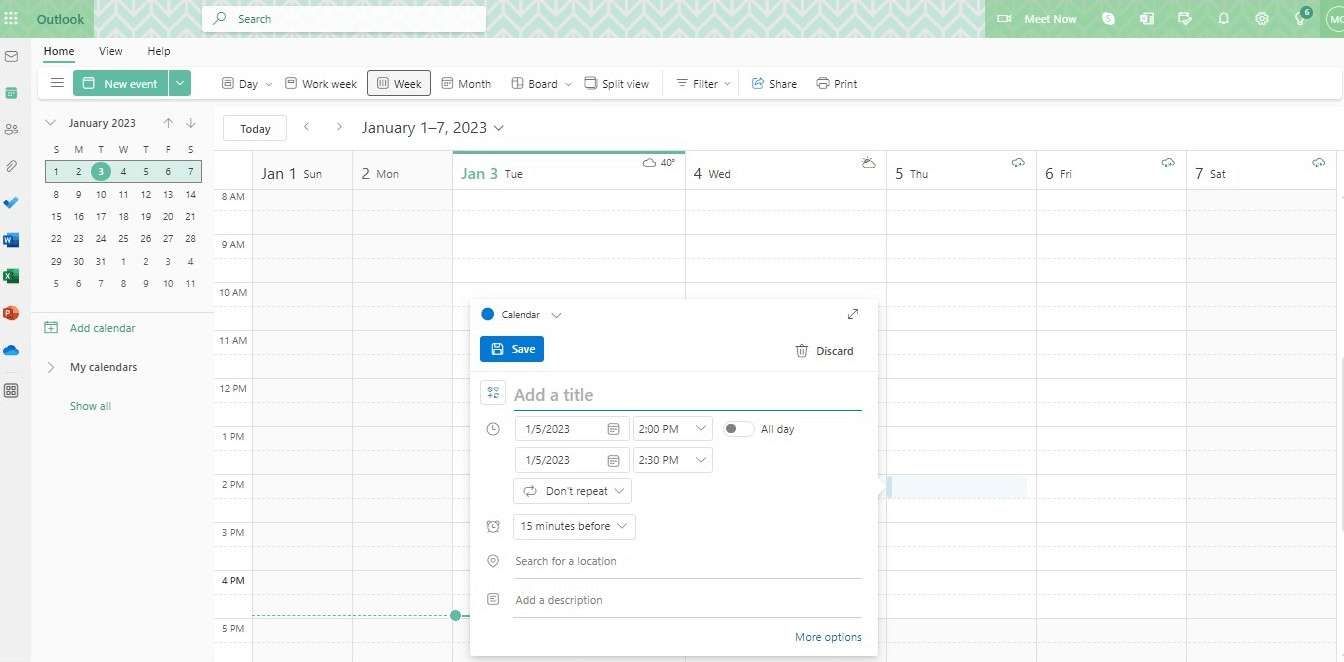Open OneDrive from the sidebar
The width and height of the screenshot is (1344, 662).
pyautogui.click(x=12, y=350)
